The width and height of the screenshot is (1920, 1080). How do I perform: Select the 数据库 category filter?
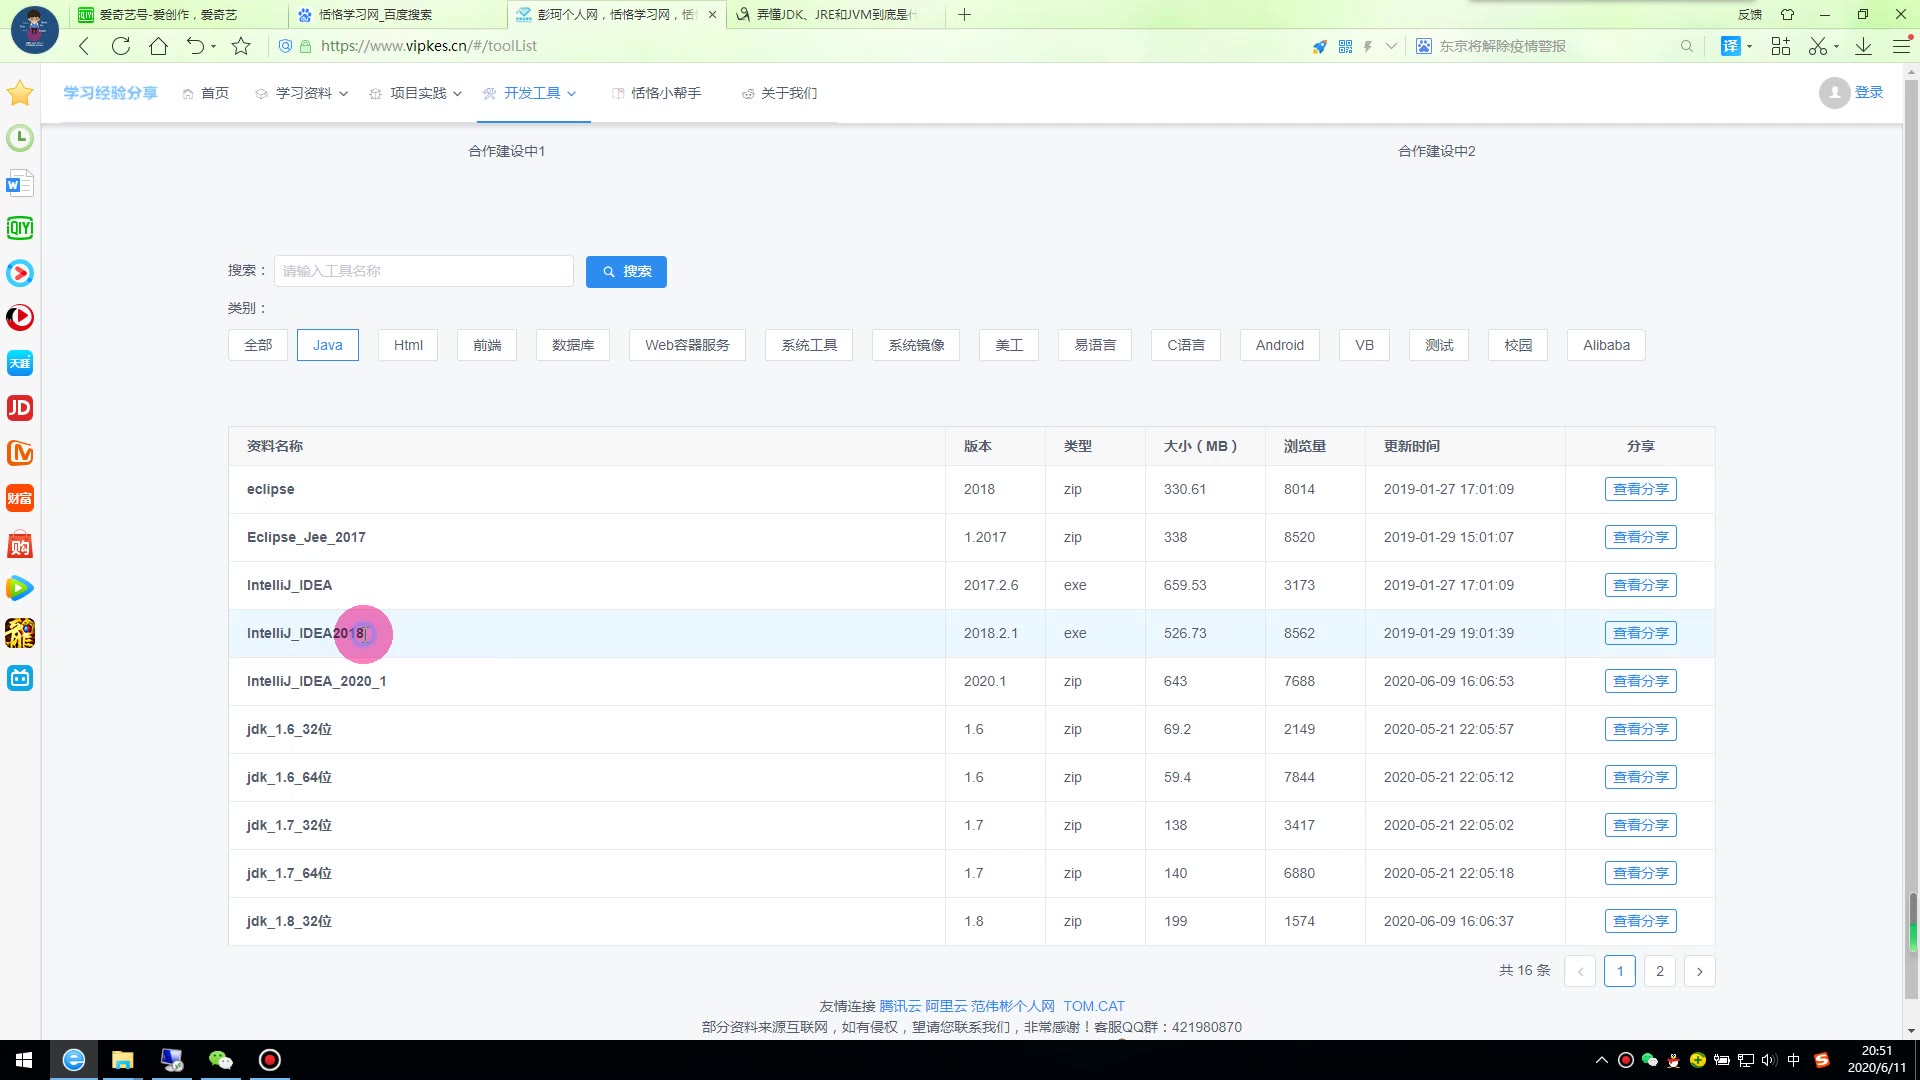coord(572,345)
